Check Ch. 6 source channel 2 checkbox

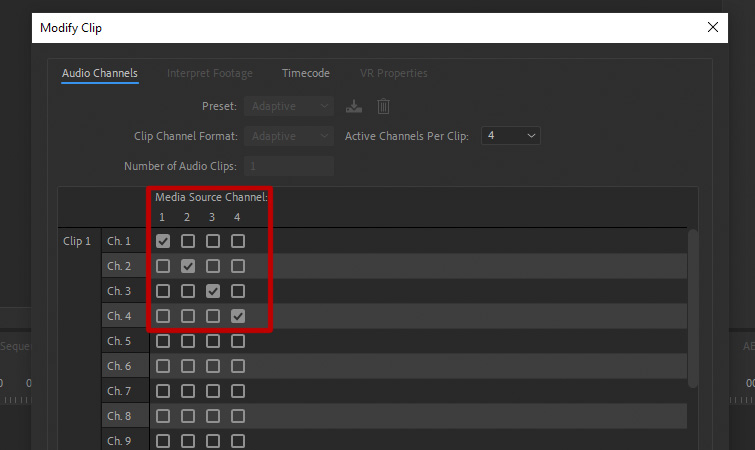pyautogui.click(x=188, y=366)
